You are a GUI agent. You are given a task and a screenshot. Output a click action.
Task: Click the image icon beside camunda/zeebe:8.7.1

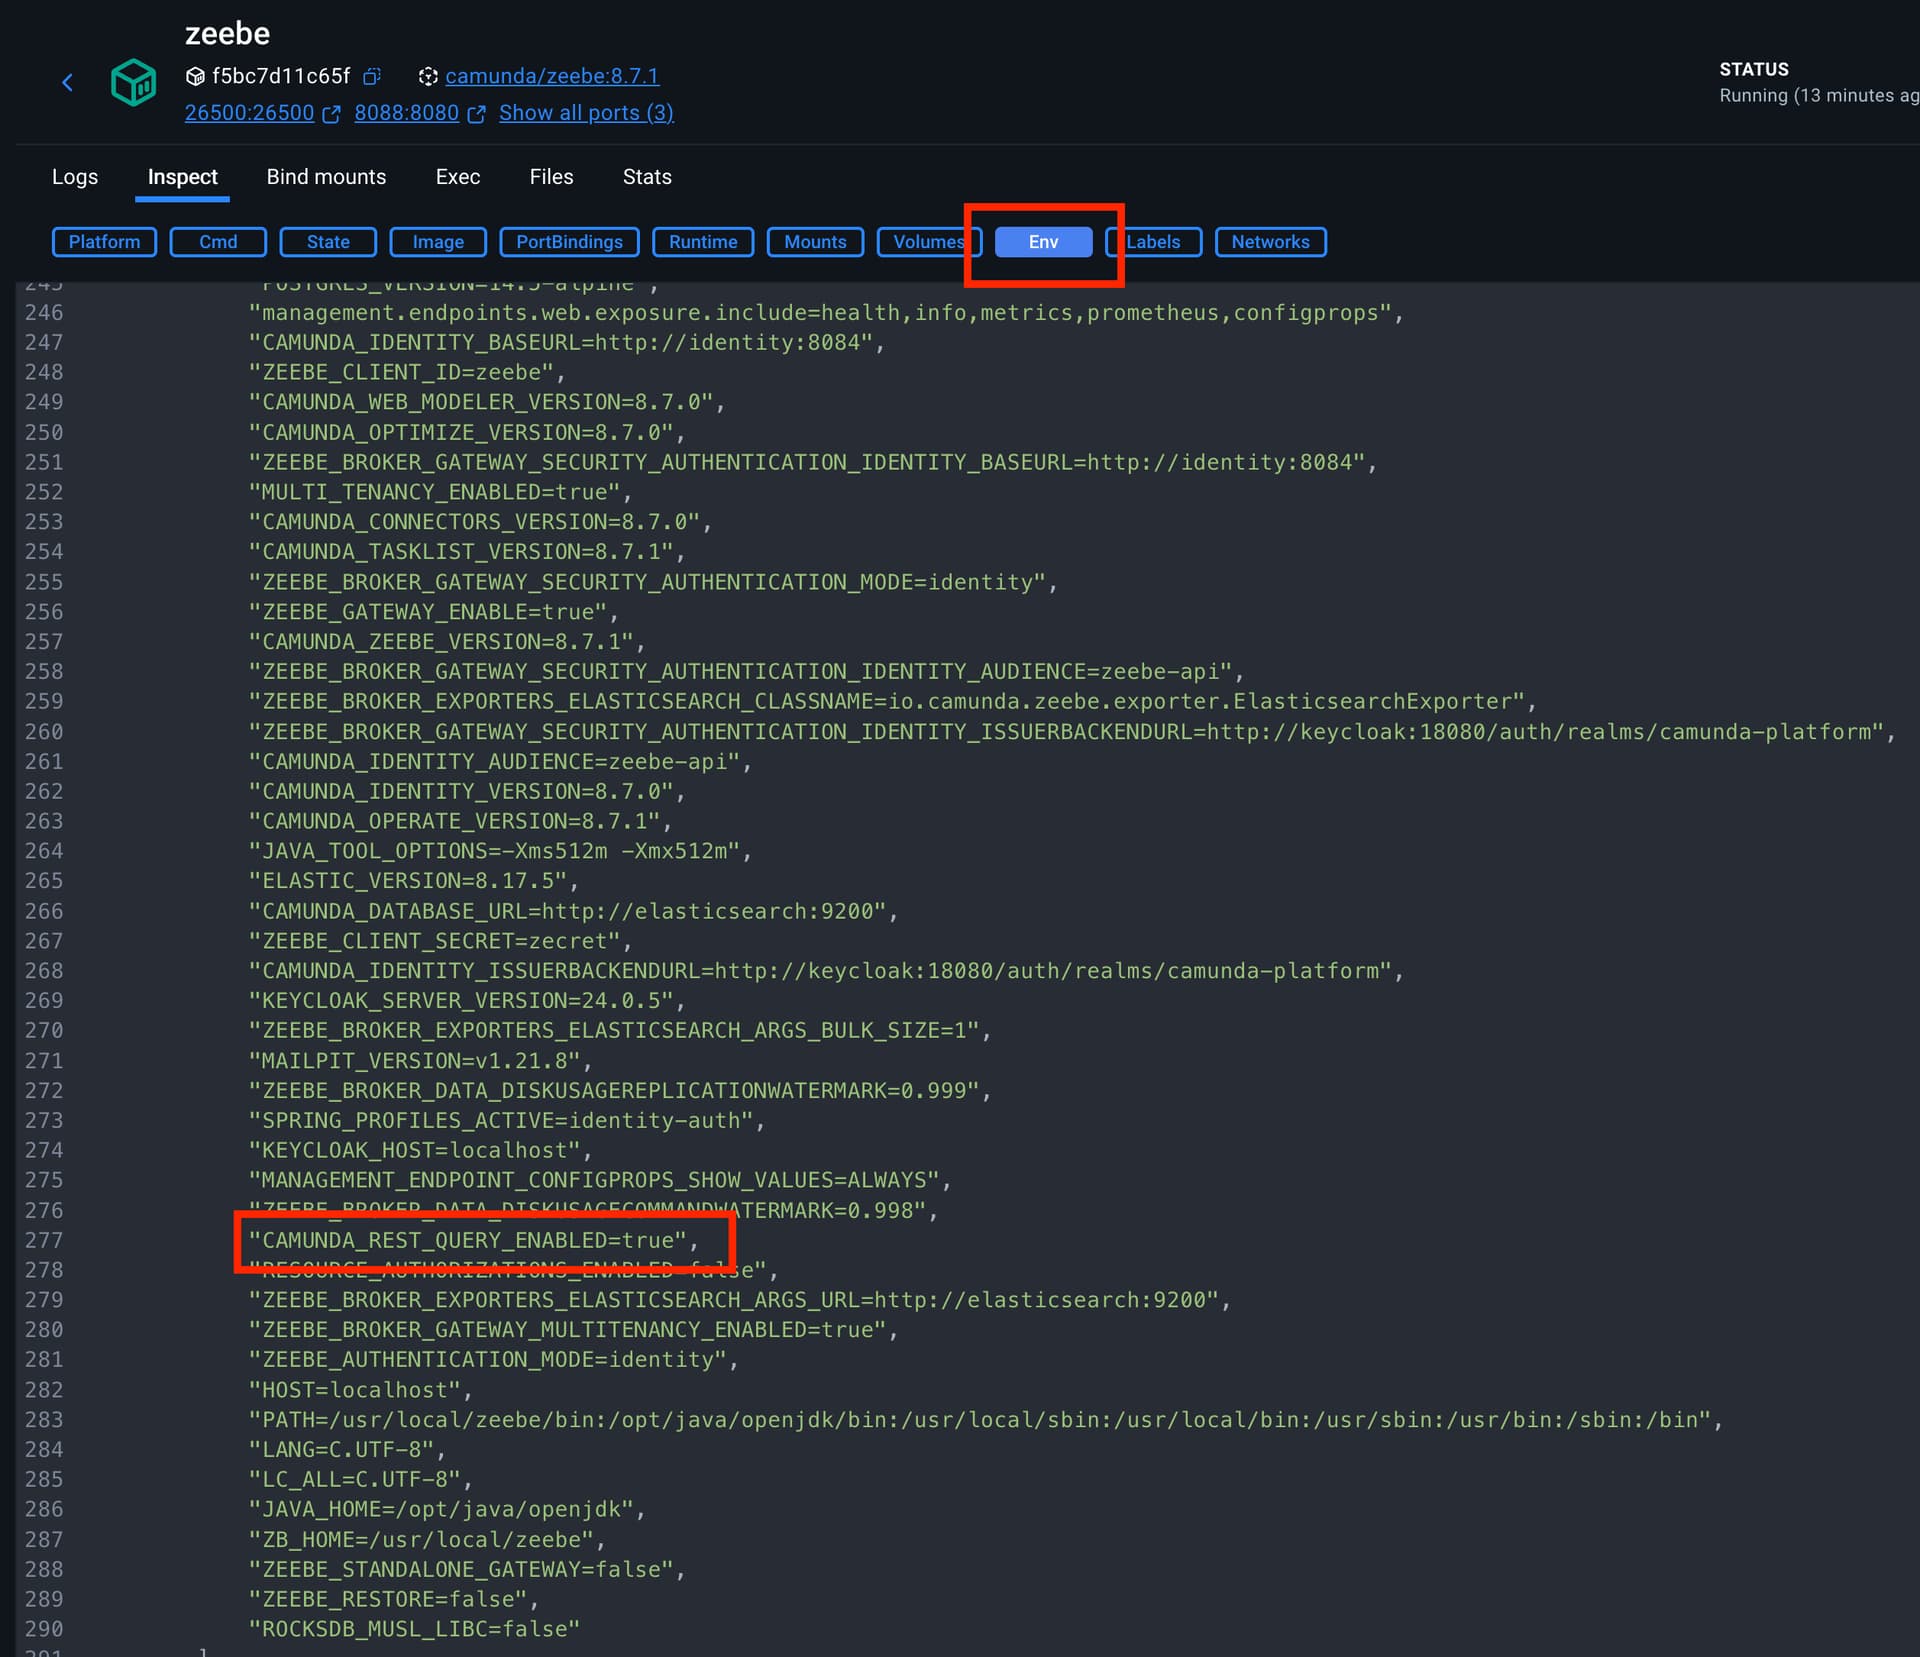pos(428,76)
